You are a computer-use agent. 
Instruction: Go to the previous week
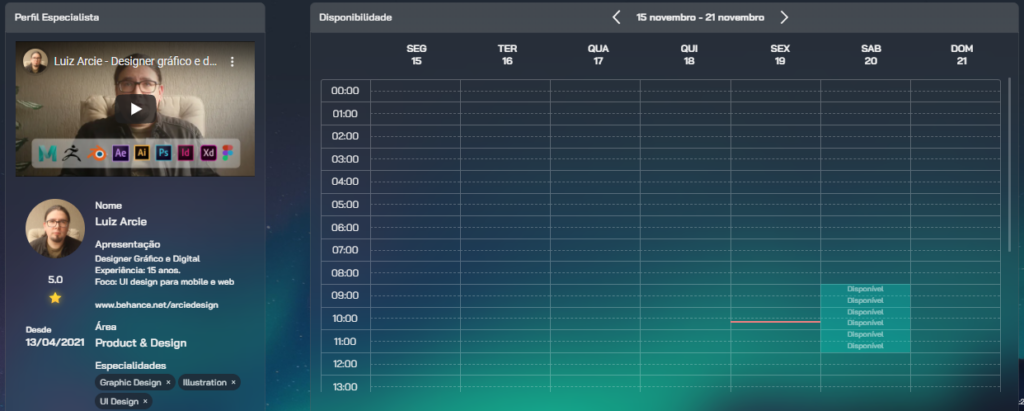[x=616, y=17]
